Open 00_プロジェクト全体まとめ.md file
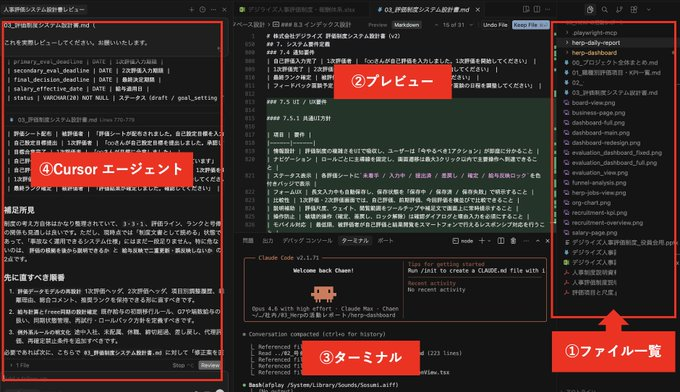This screenshot has width=680, height=392. [x=615, y=62]
